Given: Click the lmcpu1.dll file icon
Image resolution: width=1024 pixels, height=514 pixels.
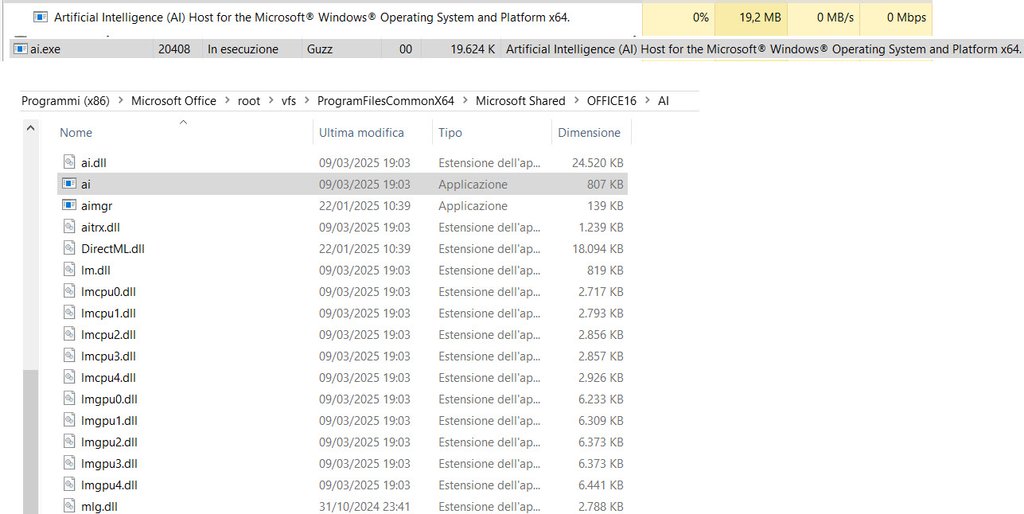Looking at the screenshot, I should tap(69, 313).
